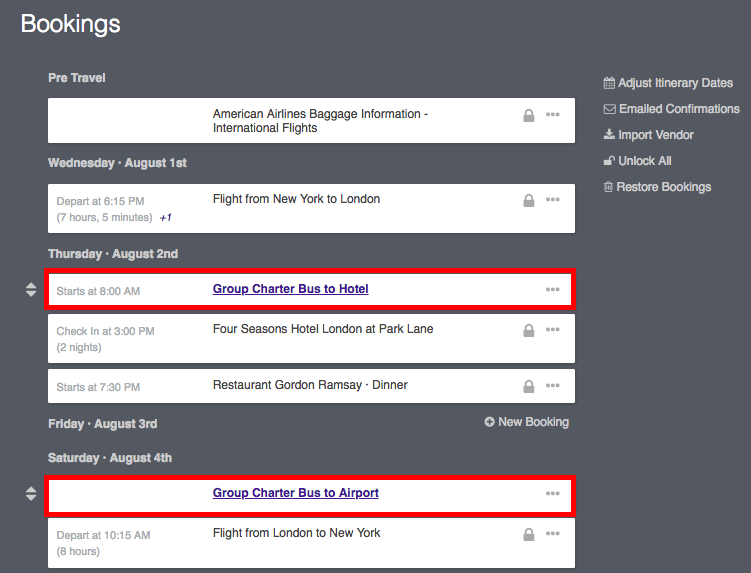
Task: Open Emailed Confirmations
Action: [x=671, y=109]
